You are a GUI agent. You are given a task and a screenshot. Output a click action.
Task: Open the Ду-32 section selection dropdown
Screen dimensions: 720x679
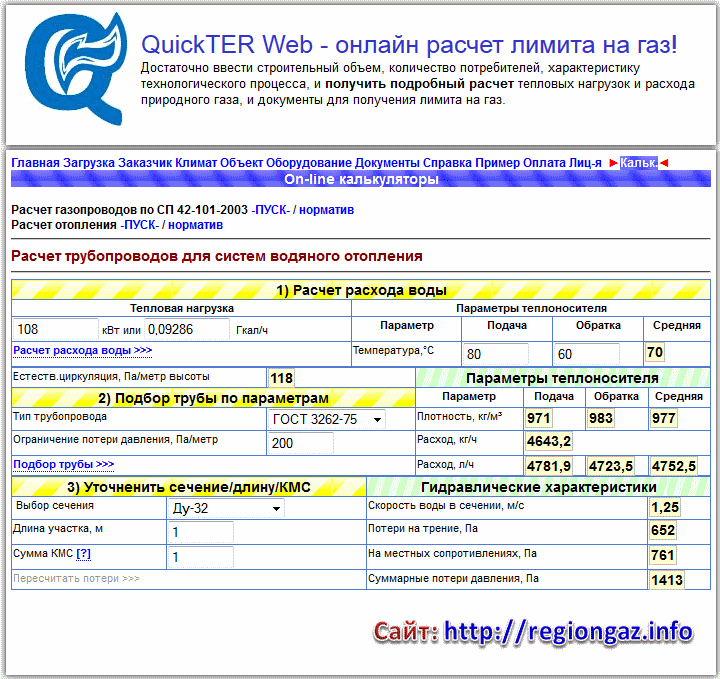pos(226,508)
